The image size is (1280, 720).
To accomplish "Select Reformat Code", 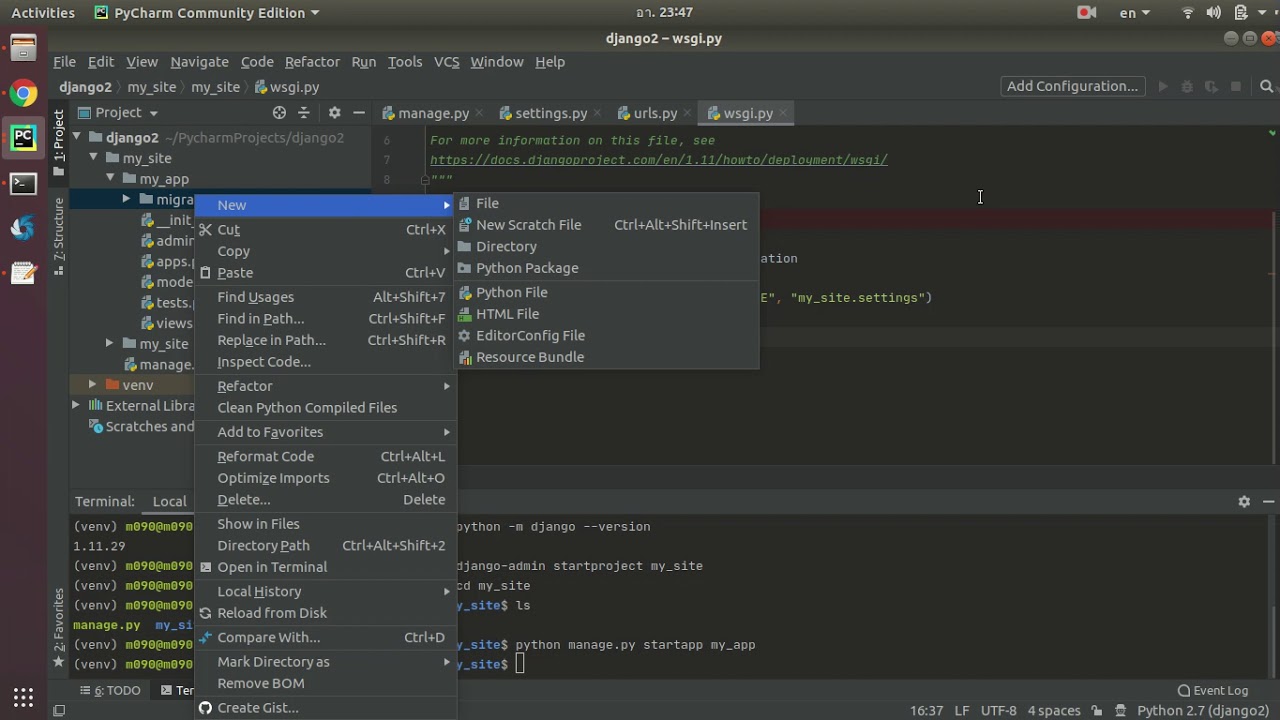I will point(324,456).
